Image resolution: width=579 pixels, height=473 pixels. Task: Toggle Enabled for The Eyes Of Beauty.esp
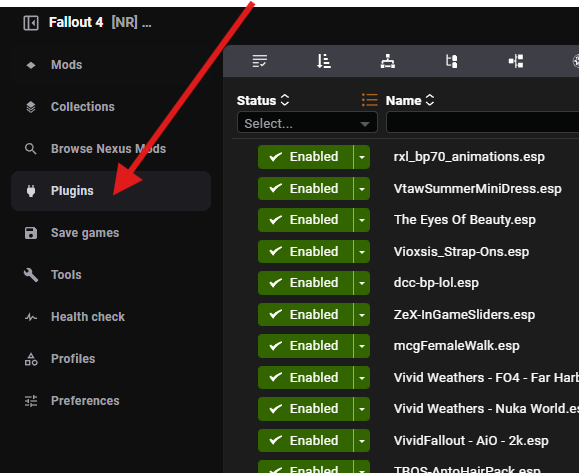305,220
